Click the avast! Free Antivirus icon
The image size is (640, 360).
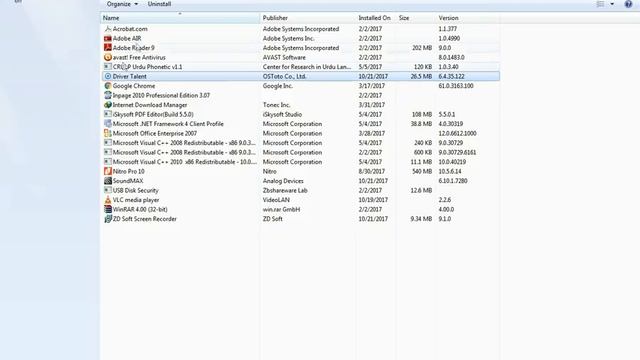[108, 58]
